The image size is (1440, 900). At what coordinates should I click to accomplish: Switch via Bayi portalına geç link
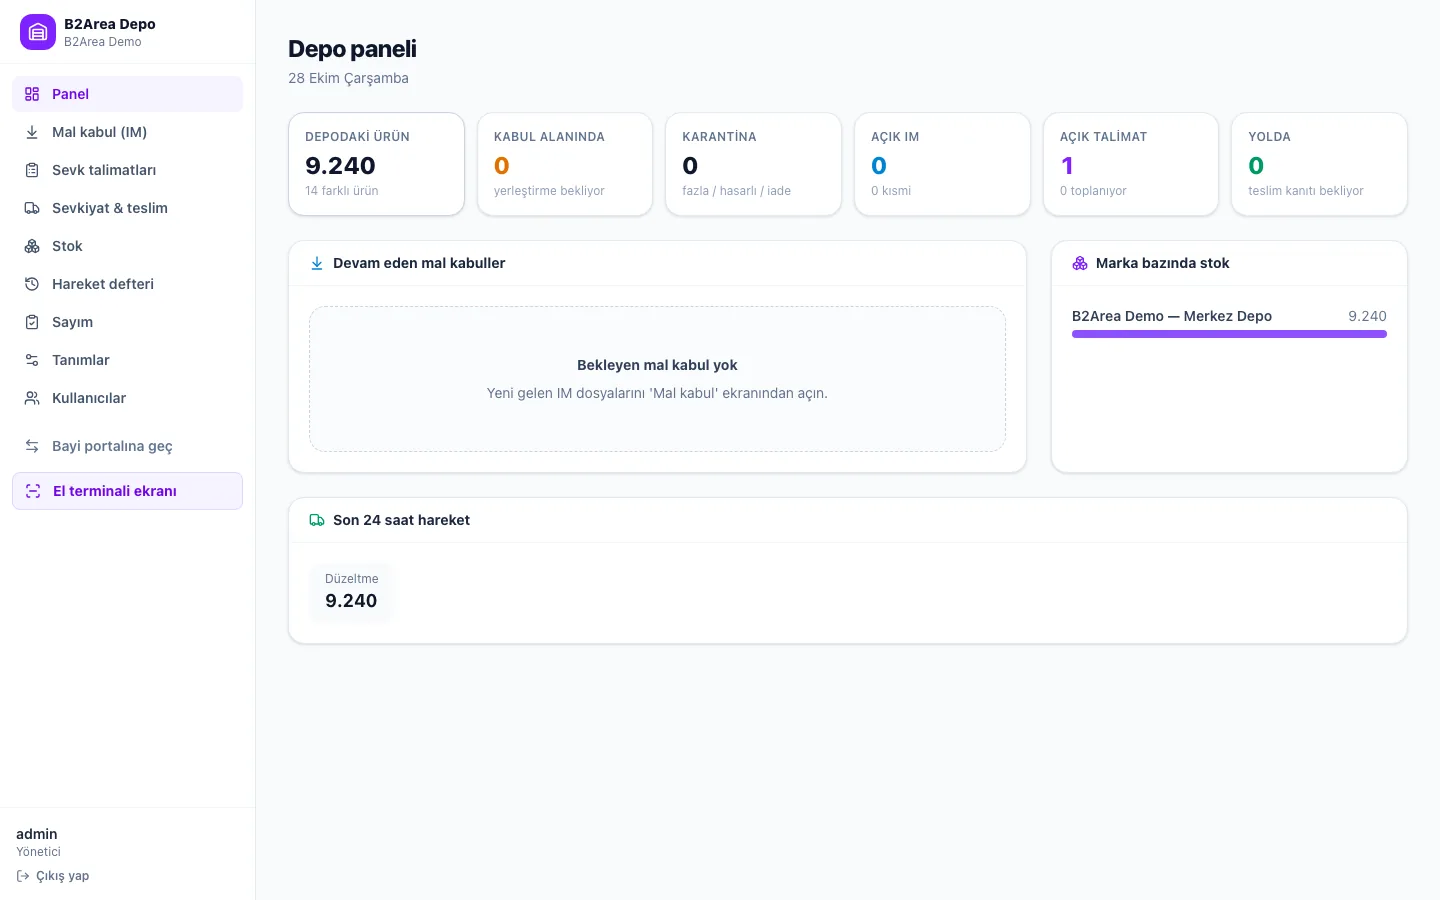point(127,446)
